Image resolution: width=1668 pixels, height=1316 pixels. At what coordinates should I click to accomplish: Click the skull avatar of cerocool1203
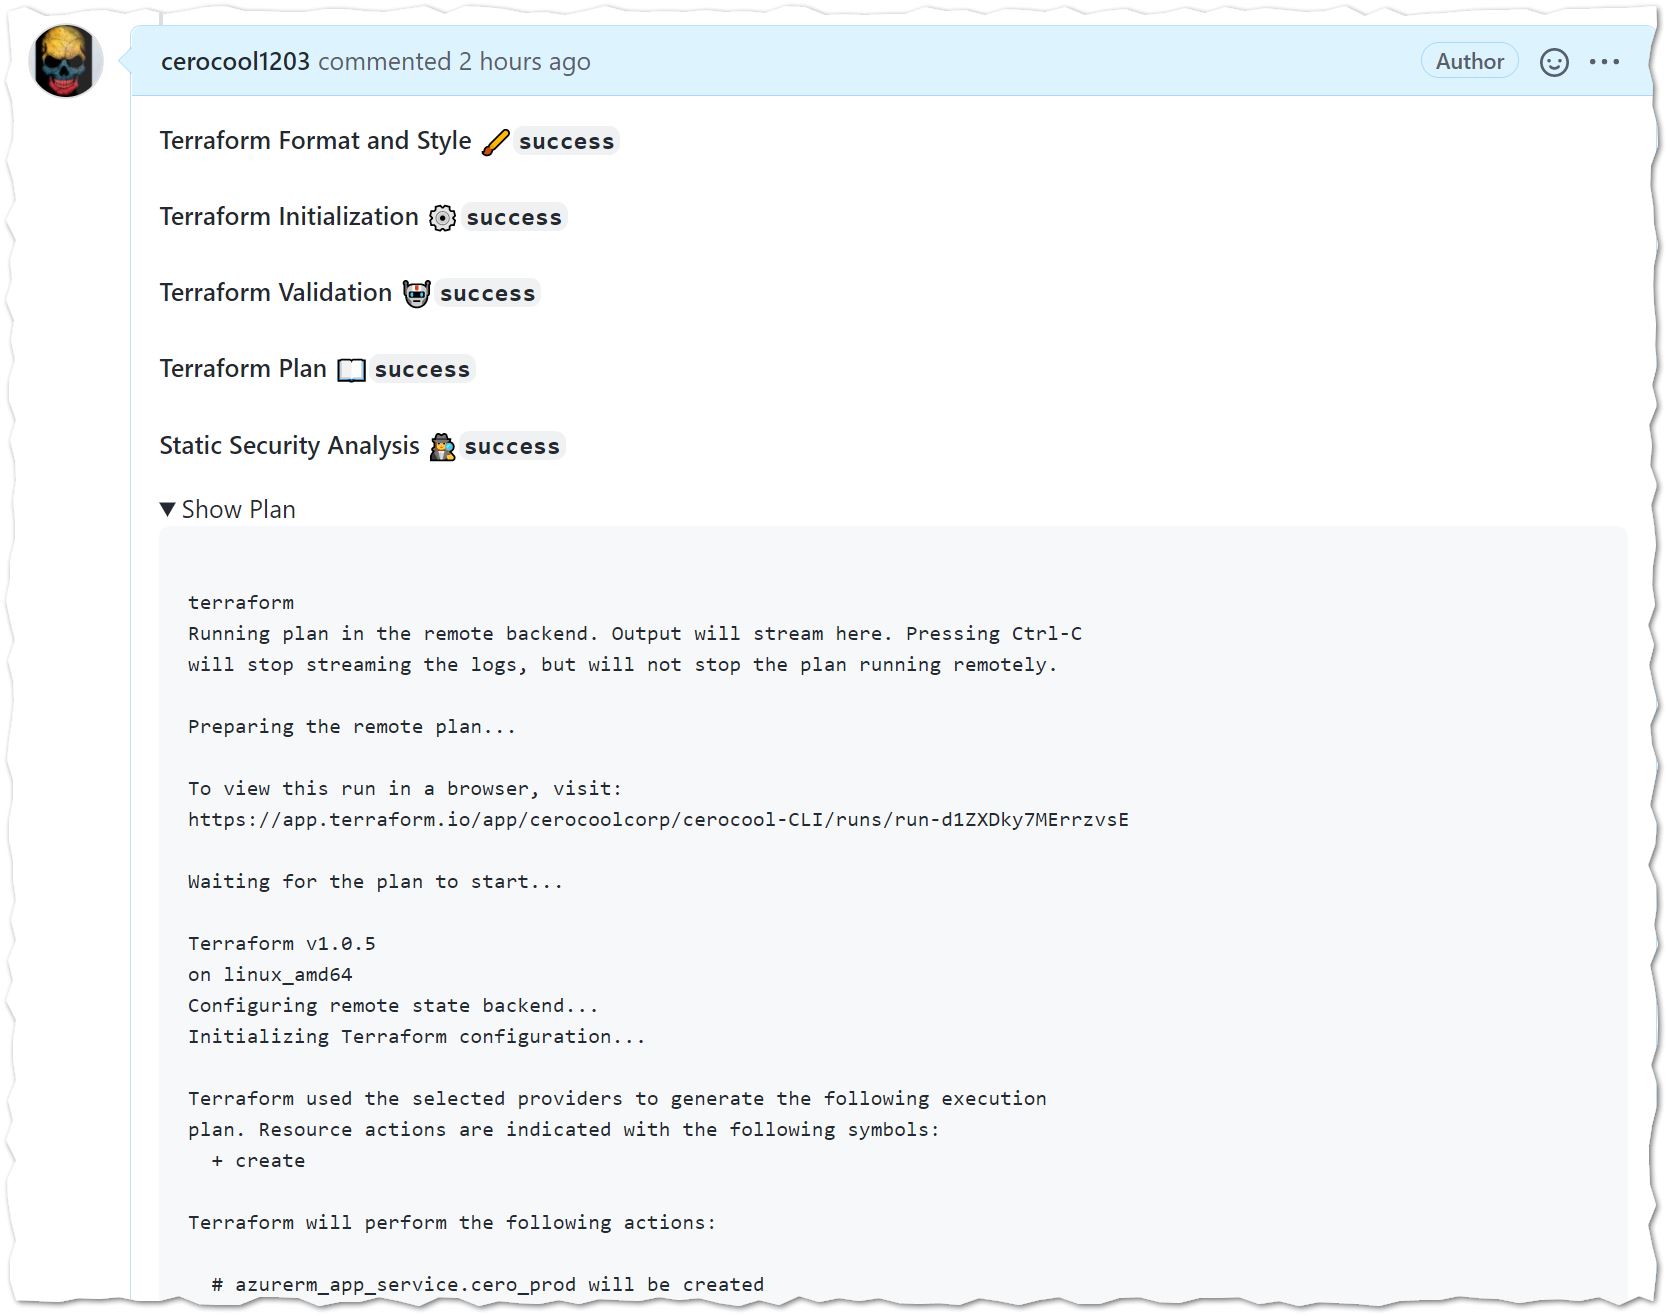click(67, 62)
